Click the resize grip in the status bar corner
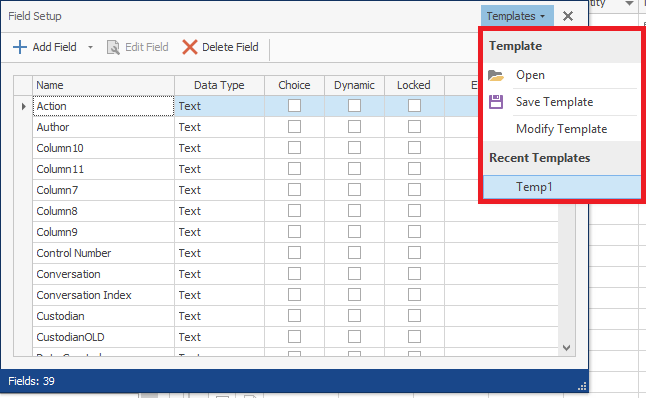This screenshot has height=398, width=646. [582, 386]
